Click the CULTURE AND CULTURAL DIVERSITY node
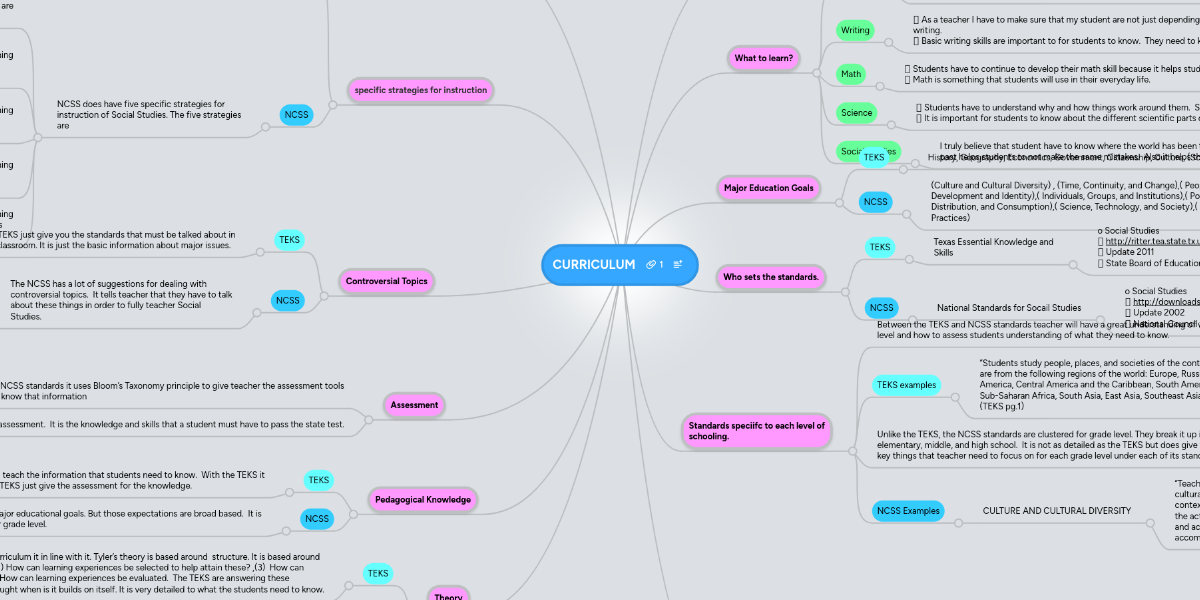 (1057, 510)
